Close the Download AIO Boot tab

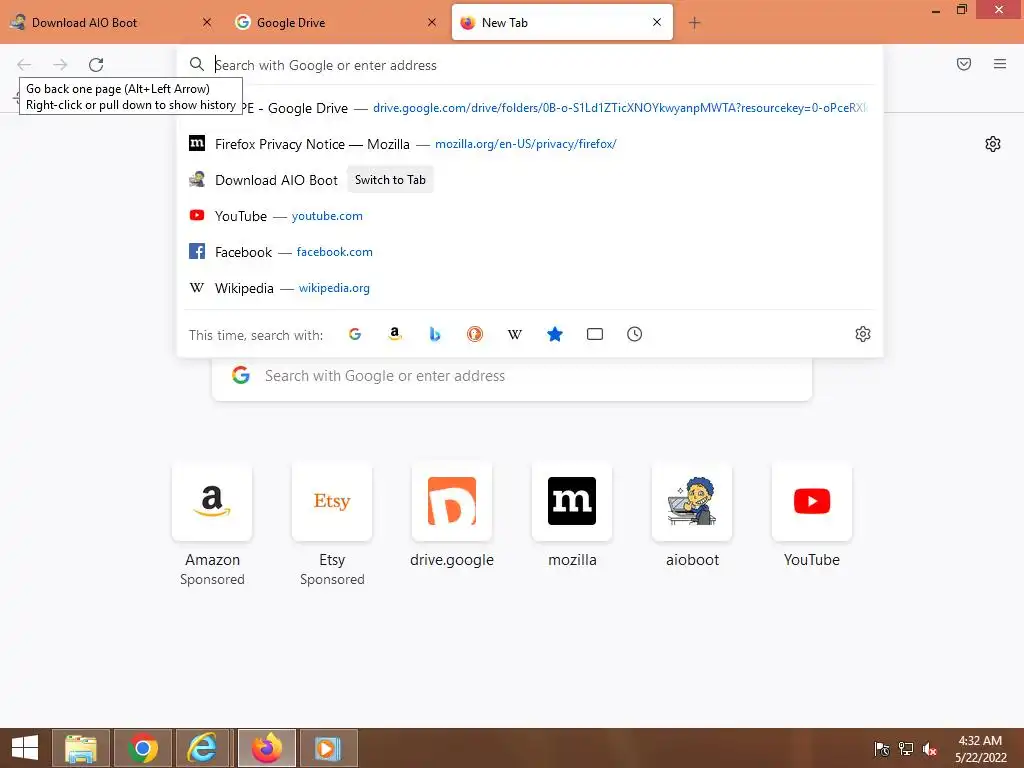pos(207,22)
